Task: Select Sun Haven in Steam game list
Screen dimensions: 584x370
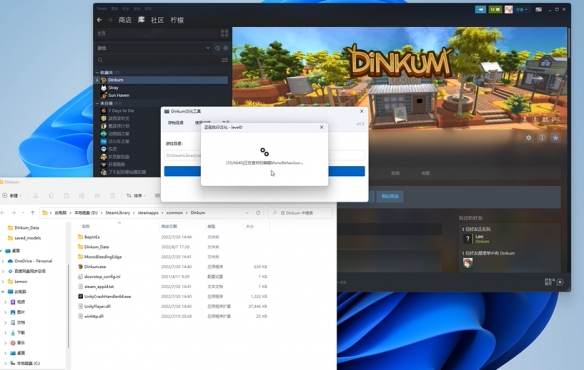Action: point(119,95)
